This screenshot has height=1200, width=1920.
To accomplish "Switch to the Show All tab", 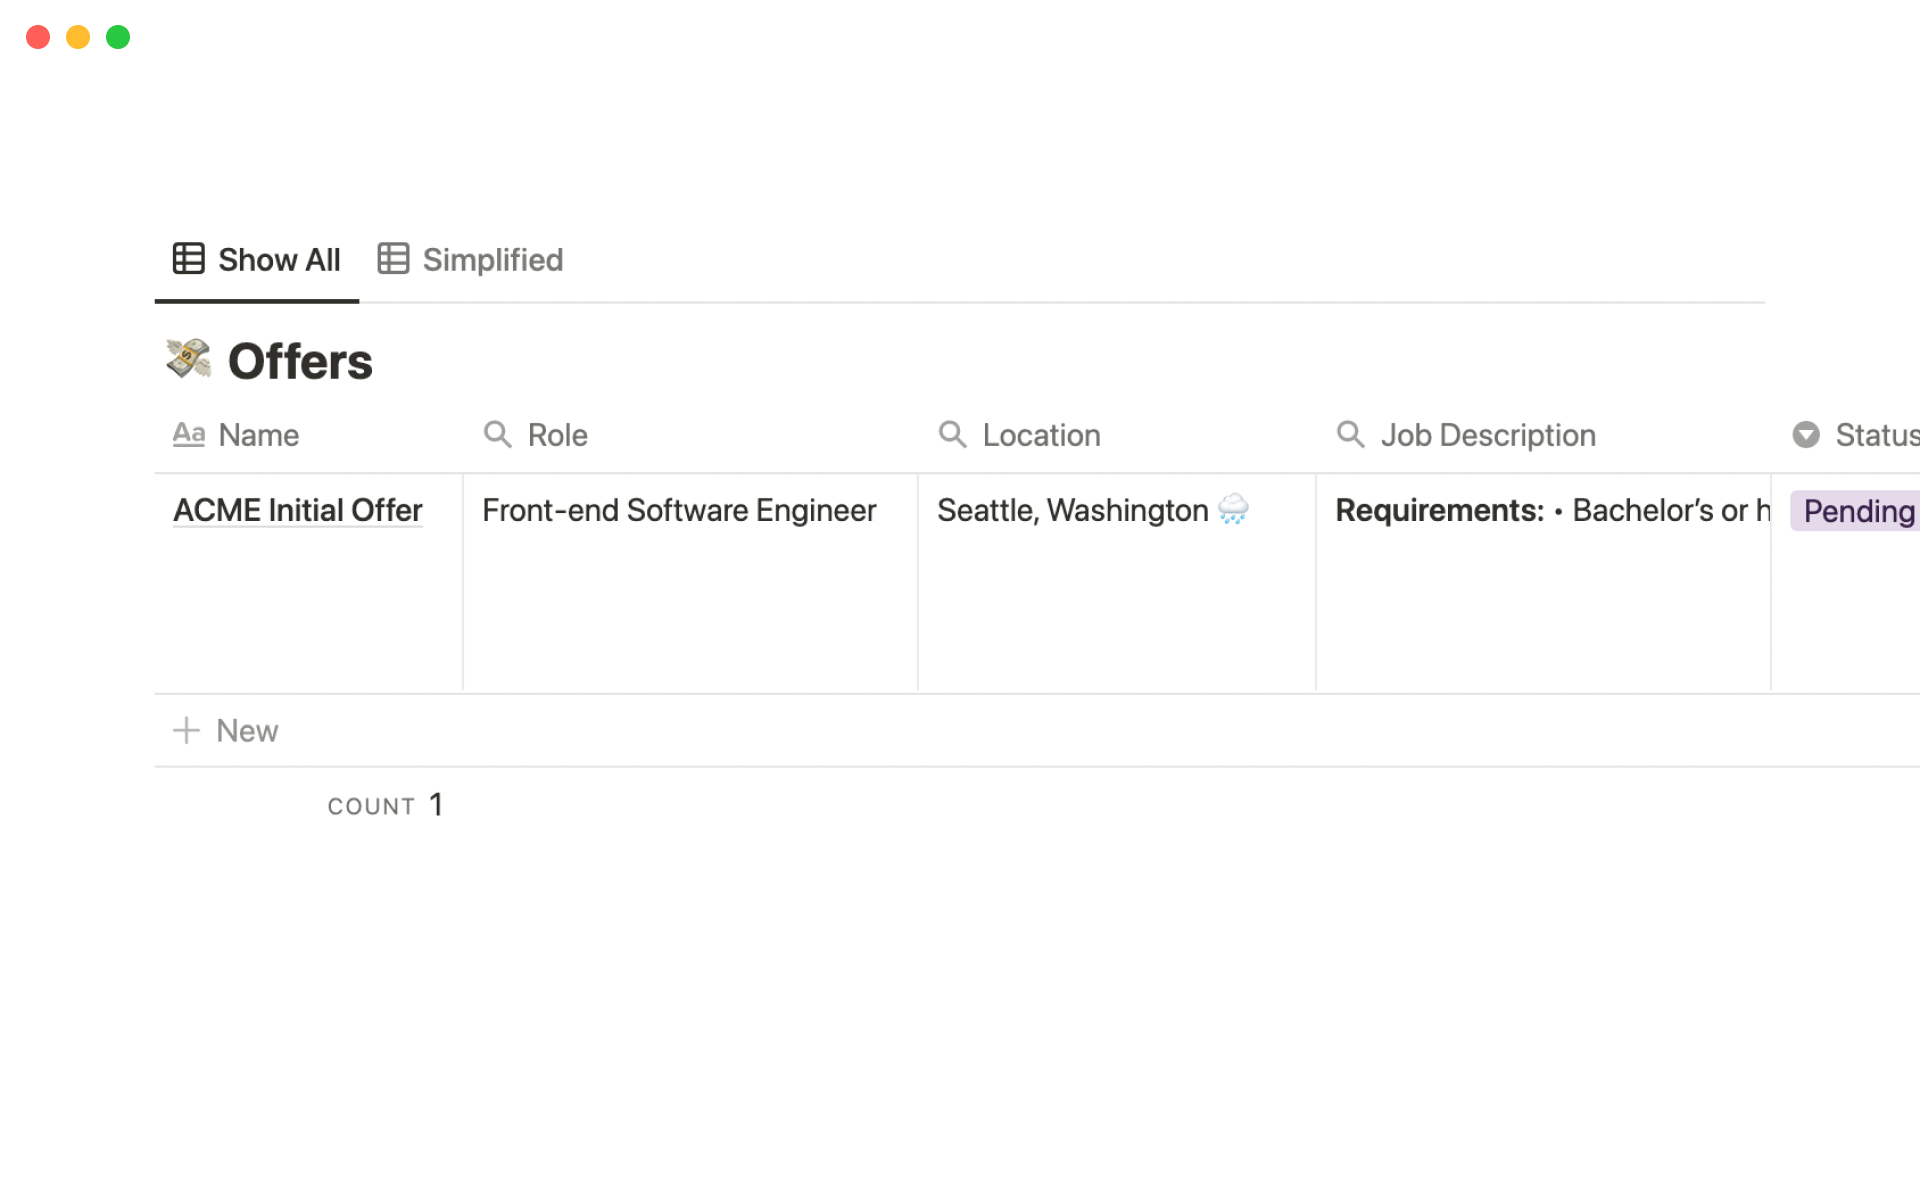I will (x=257, y=260).
